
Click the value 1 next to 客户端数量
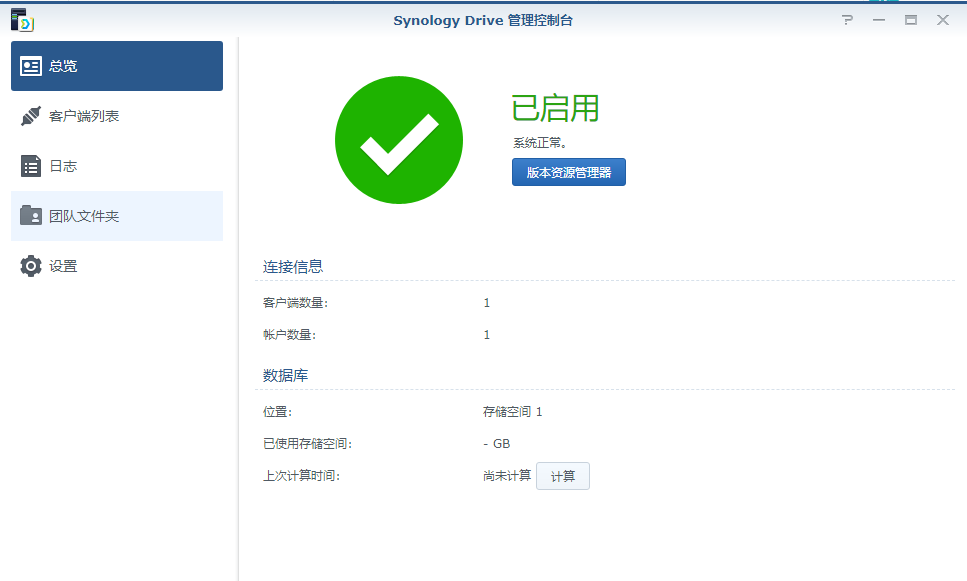coord(487,303)
